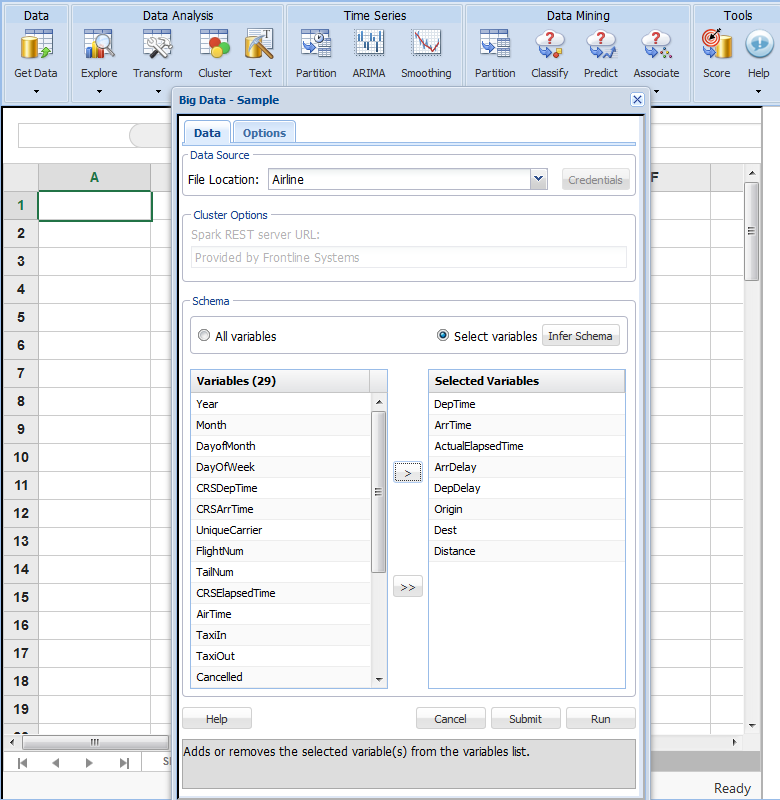Click the Run button
Image resolution: width=780 pixels, height=800 pixels.
600,718
